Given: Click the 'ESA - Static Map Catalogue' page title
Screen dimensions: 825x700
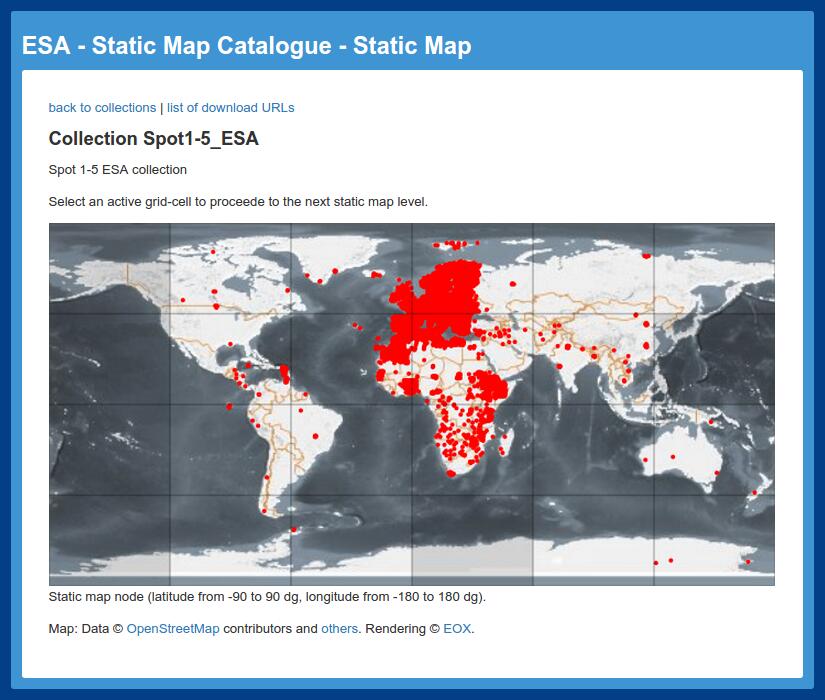Looking at the screenshot, I should coord(247,45).
